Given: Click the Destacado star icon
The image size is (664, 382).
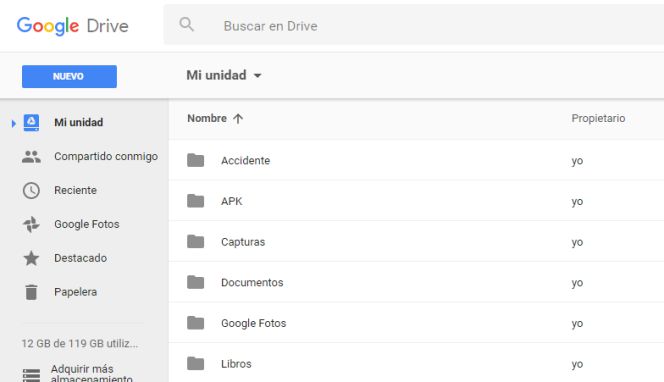Looking at the screenshot, I should coord(31,258).
